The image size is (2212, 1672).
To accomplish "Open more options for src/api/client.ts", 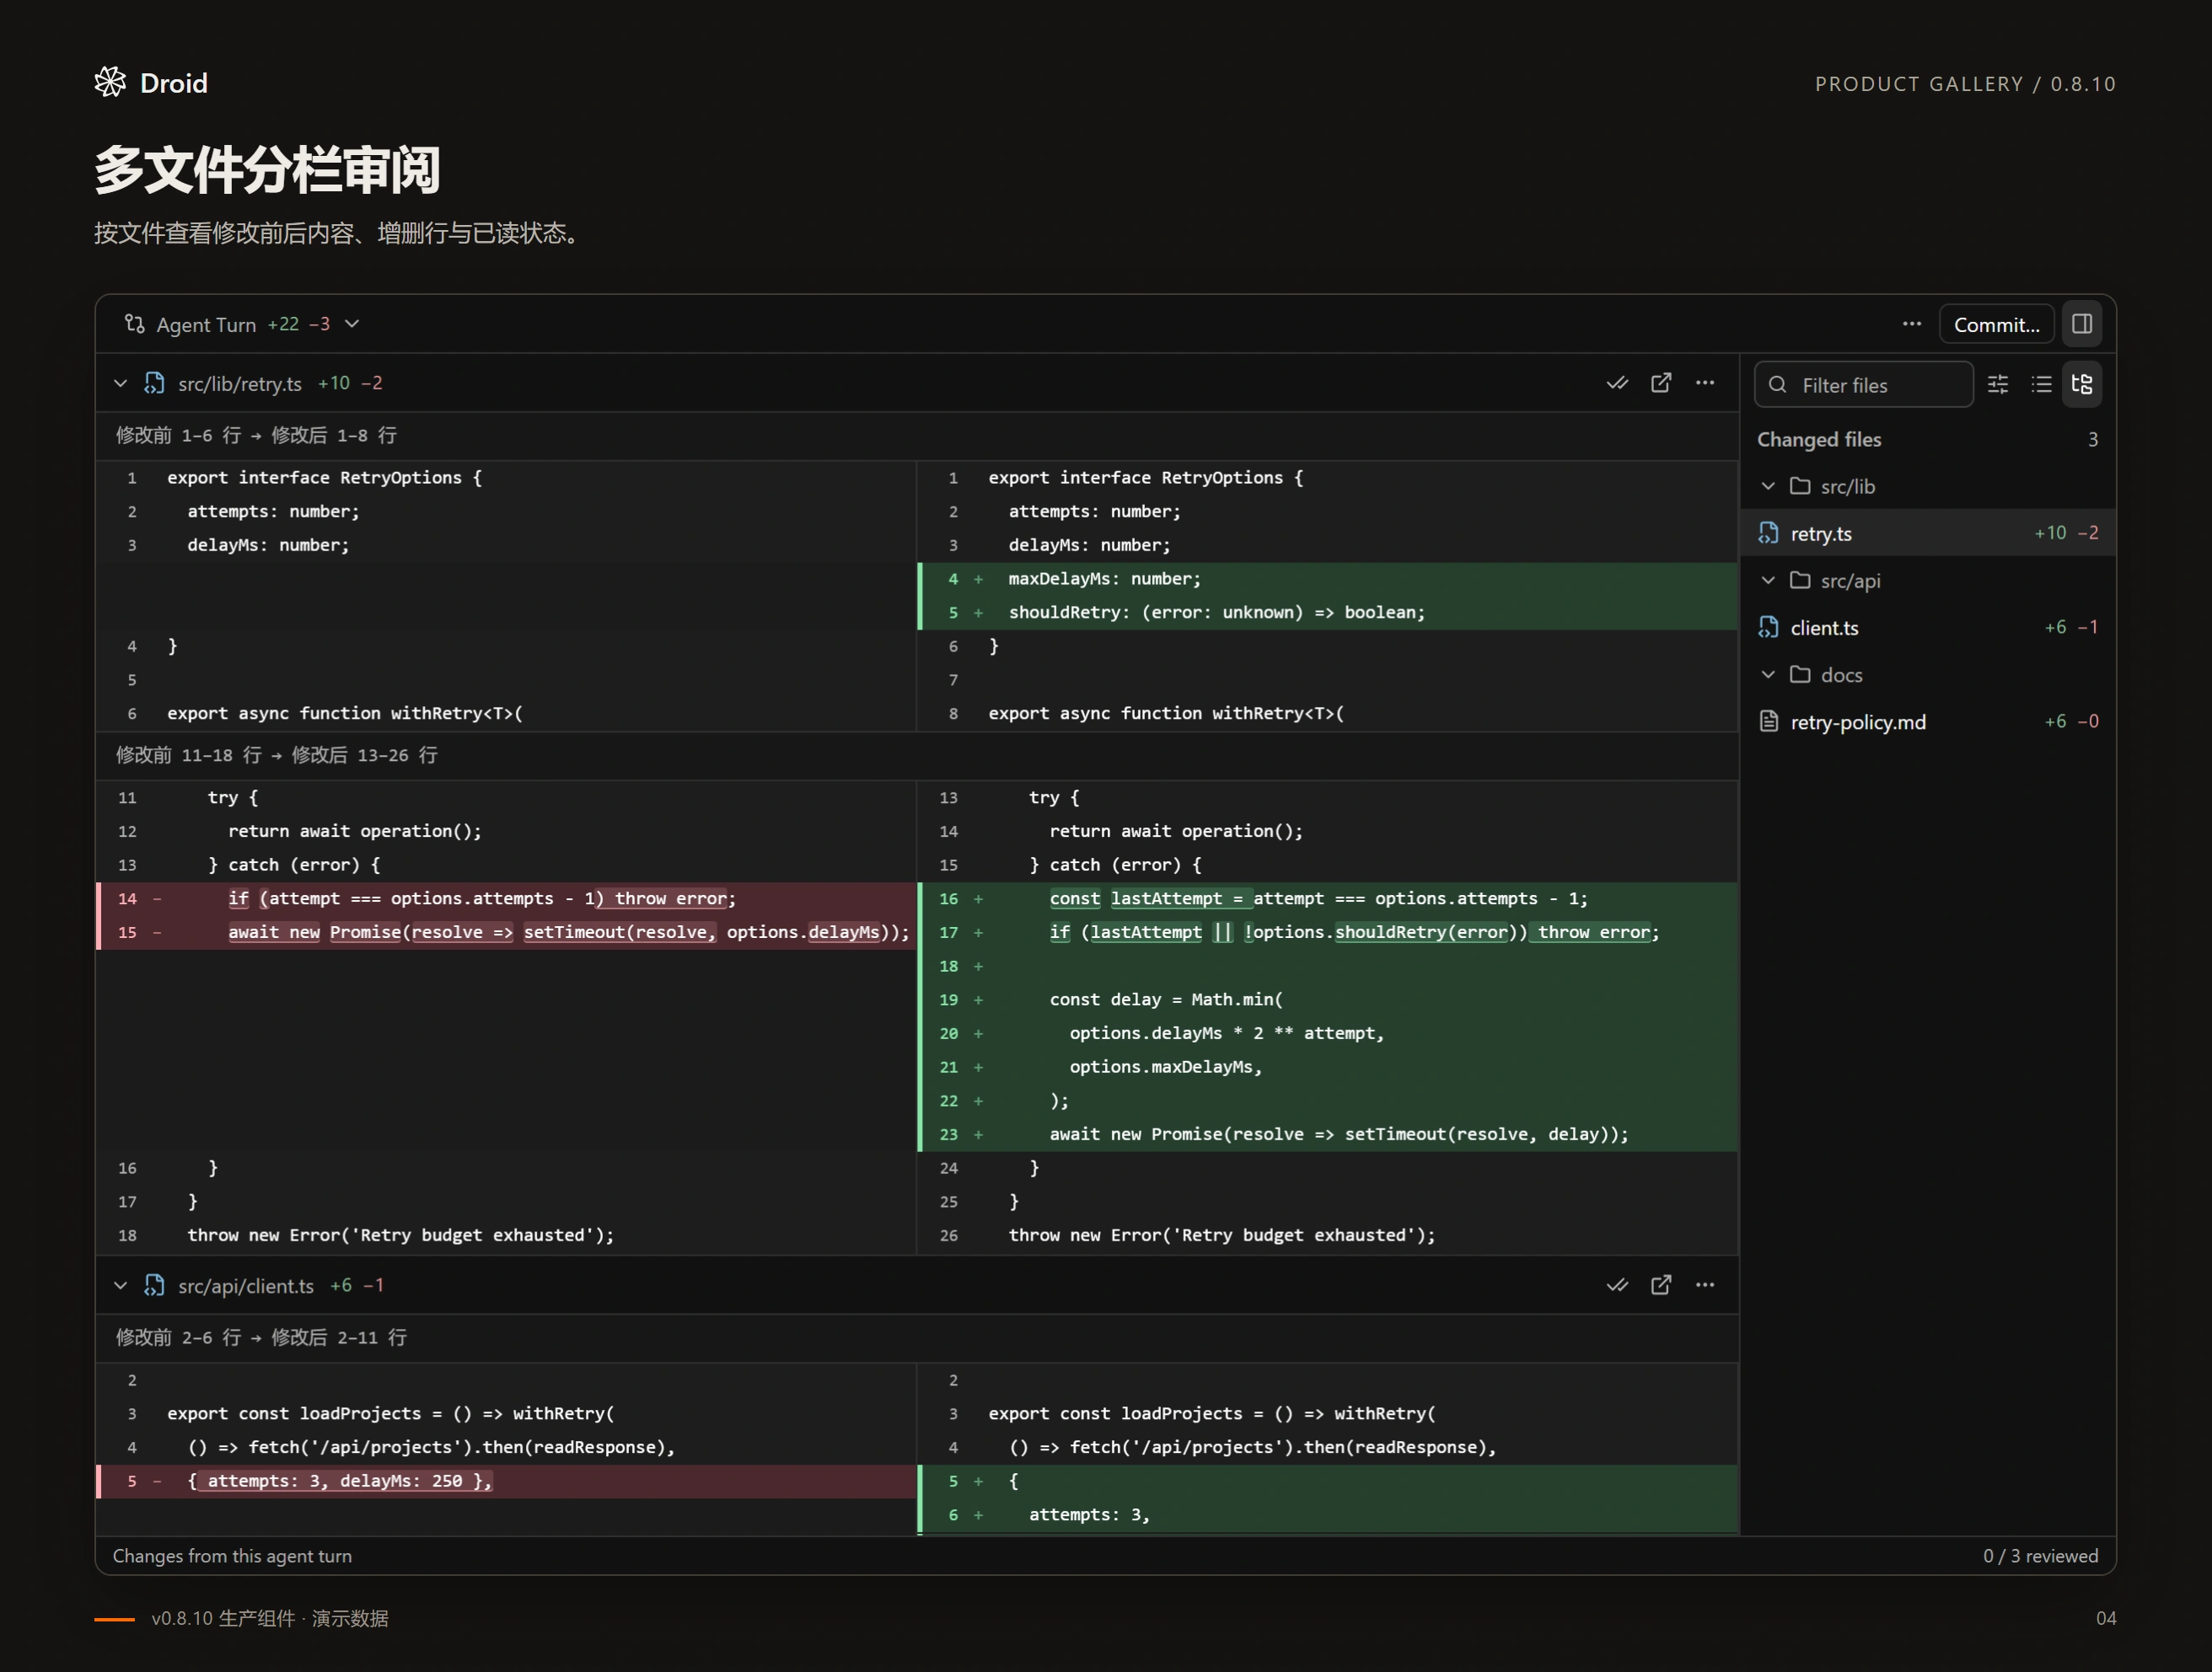I will tap(1705, 1285).
